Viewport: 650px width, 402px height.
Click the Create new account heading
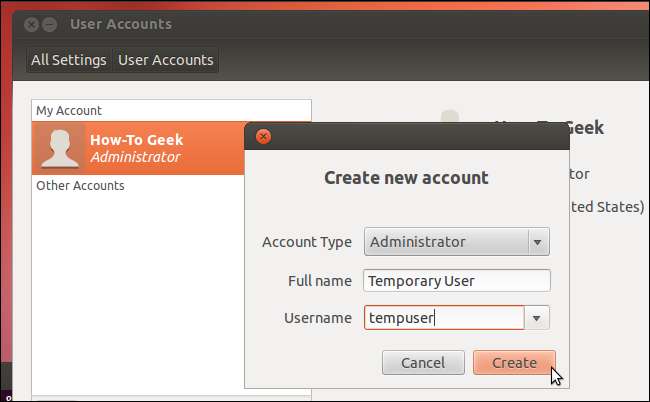[406, 178]
